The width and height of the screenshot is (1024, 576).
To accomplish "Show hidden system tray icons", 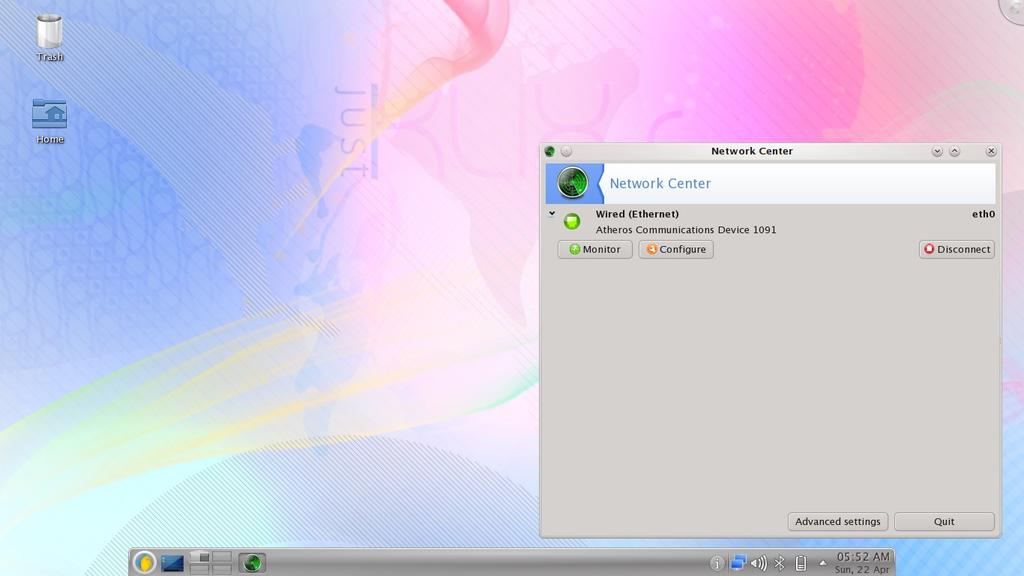I will coord(822,562).
